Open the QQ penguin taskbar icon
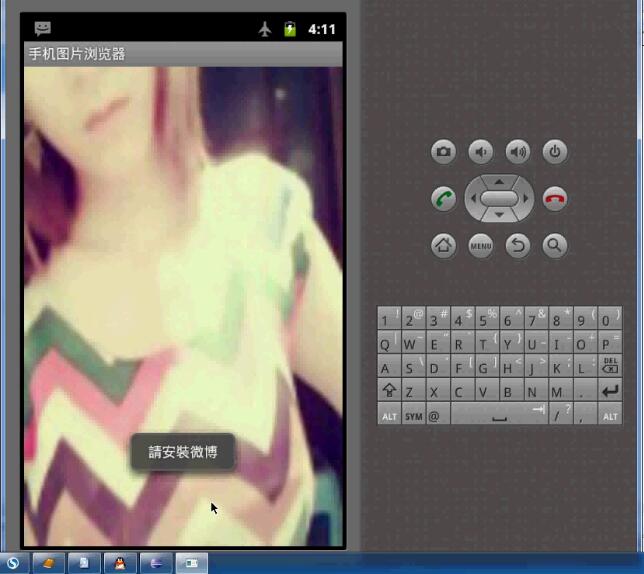Image resolution: width=644 pixels, height=574 pixels. pyautogui.click(x=120, y=563)
